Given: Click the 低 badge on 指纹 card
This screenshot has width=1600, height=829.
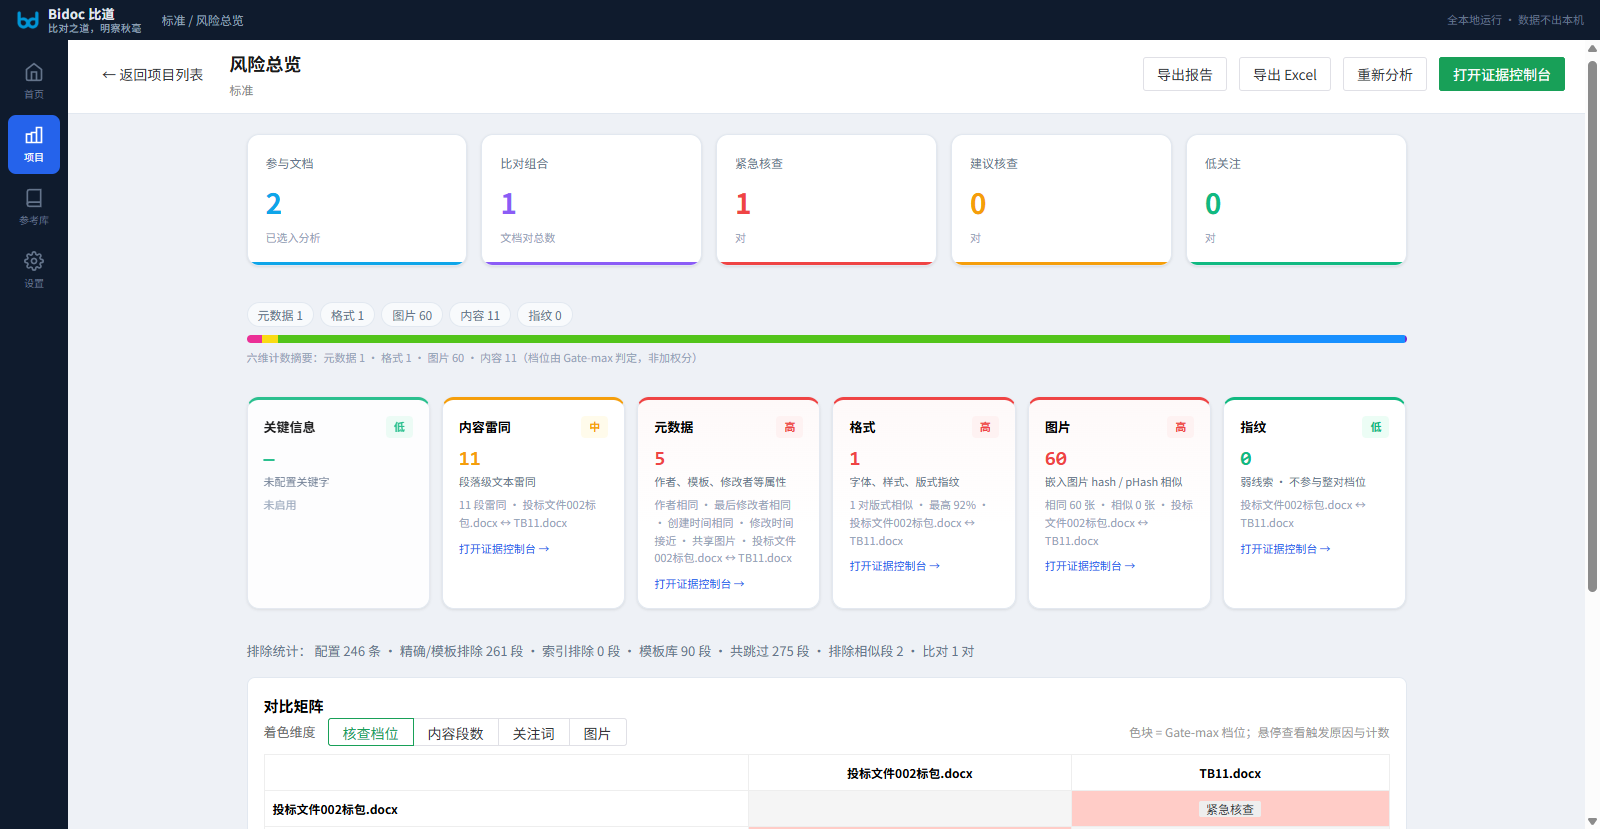Looking at the screenshot, I should pos(1376,427).
